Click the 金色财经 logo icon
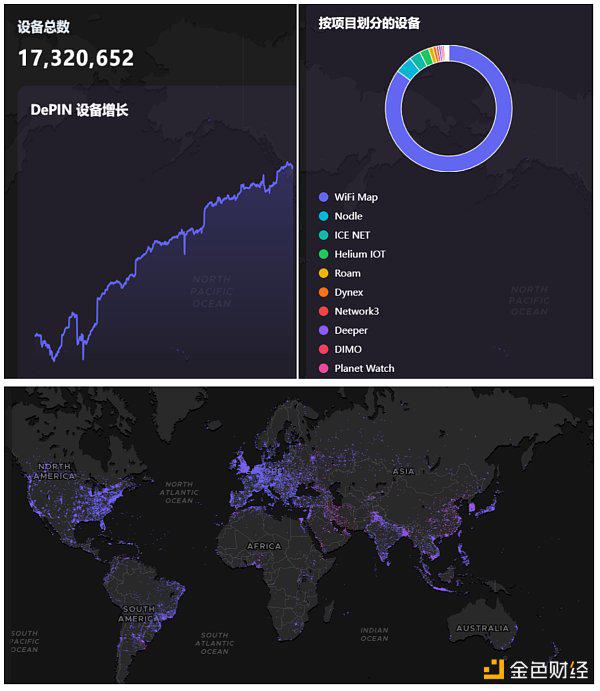The height and width of the screenshot is (691, 600). 493,669
